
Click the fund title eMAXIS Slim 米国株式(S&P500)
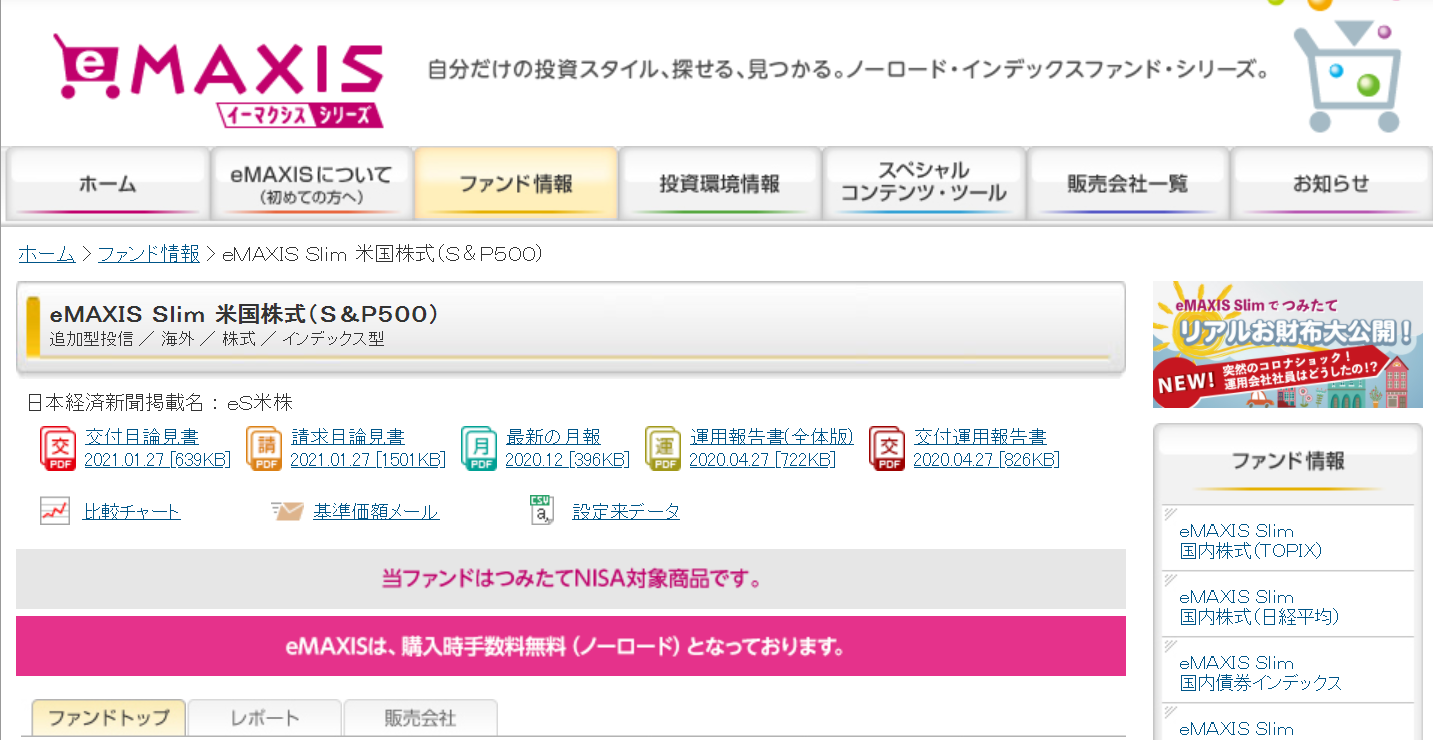[245, 314]
